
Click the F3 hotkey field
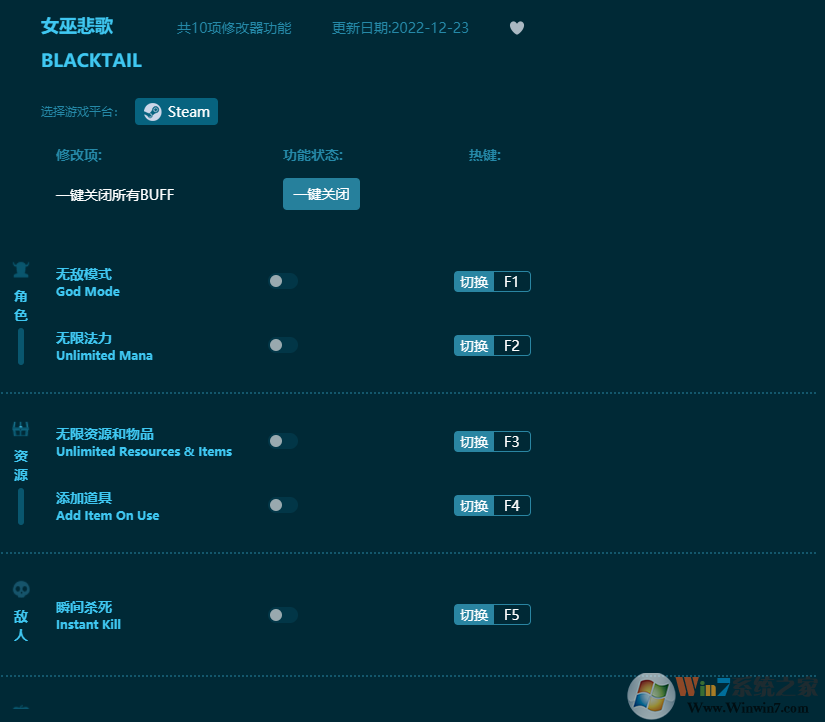512,442
